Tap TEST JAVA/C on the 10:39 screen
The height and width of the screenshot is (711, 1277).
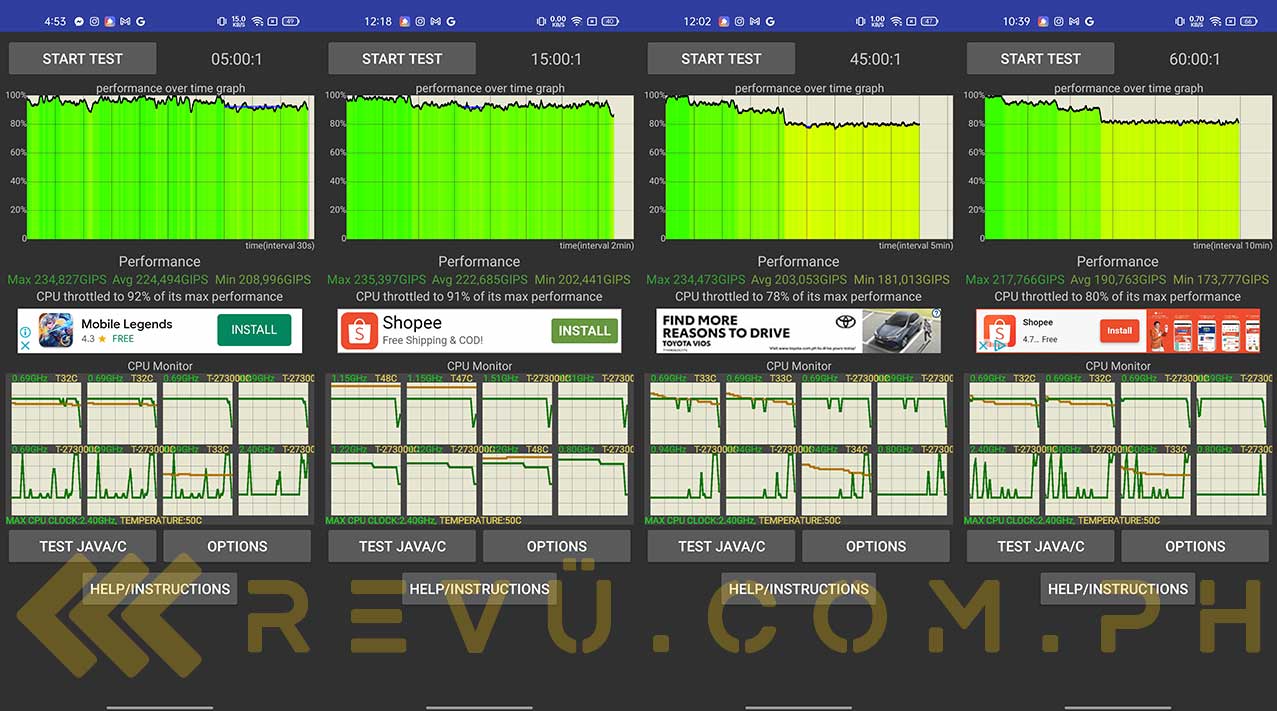pos(1040,546)
